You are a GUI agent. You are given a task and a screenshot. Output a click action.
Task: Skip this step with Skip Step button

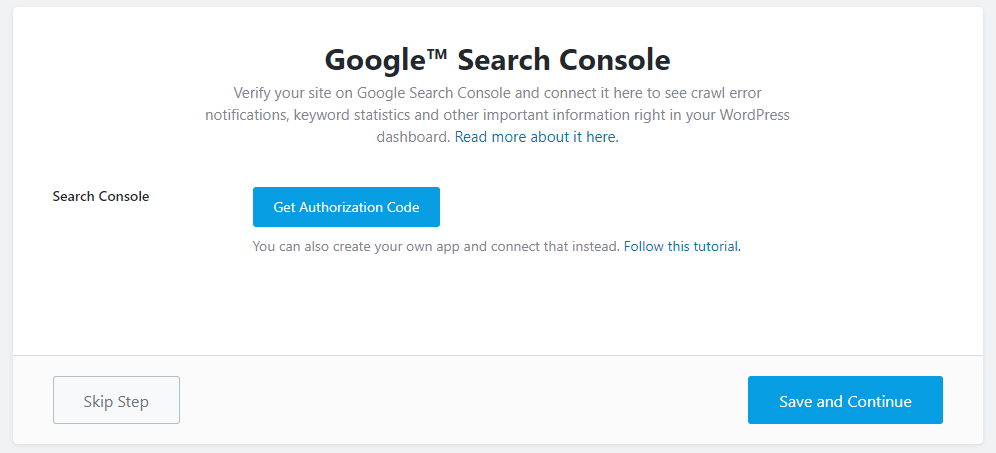coord(116,400)
